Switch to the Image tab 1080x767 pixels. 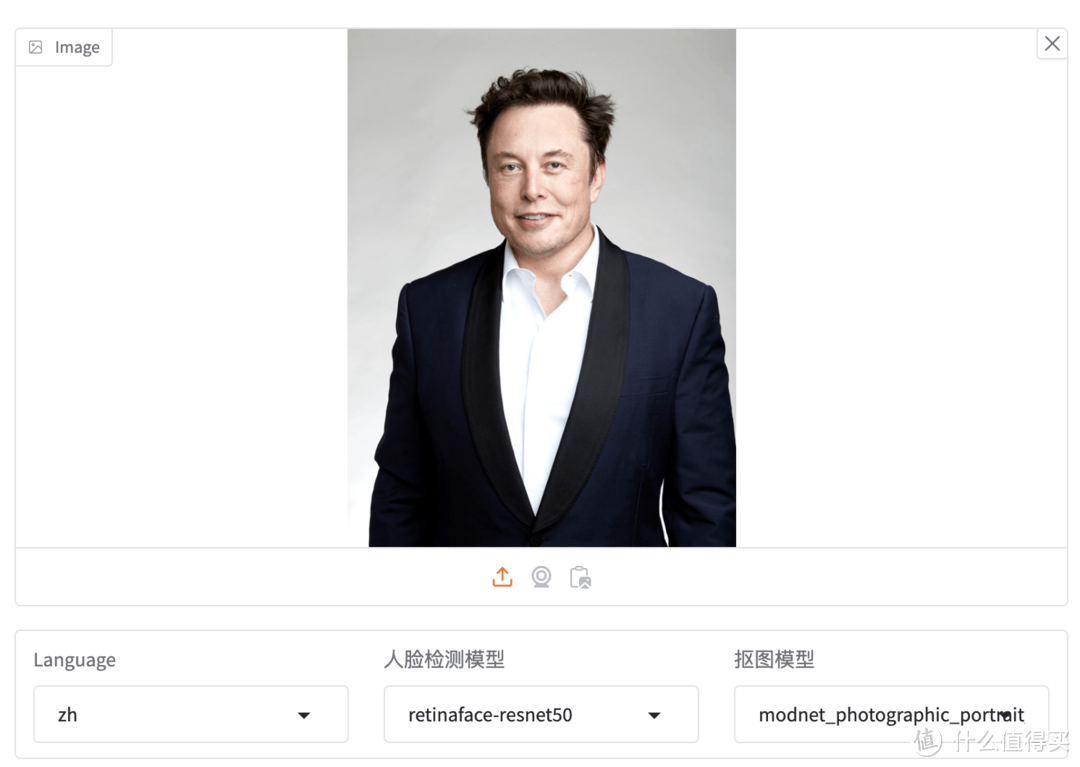(x=64, y=46)
